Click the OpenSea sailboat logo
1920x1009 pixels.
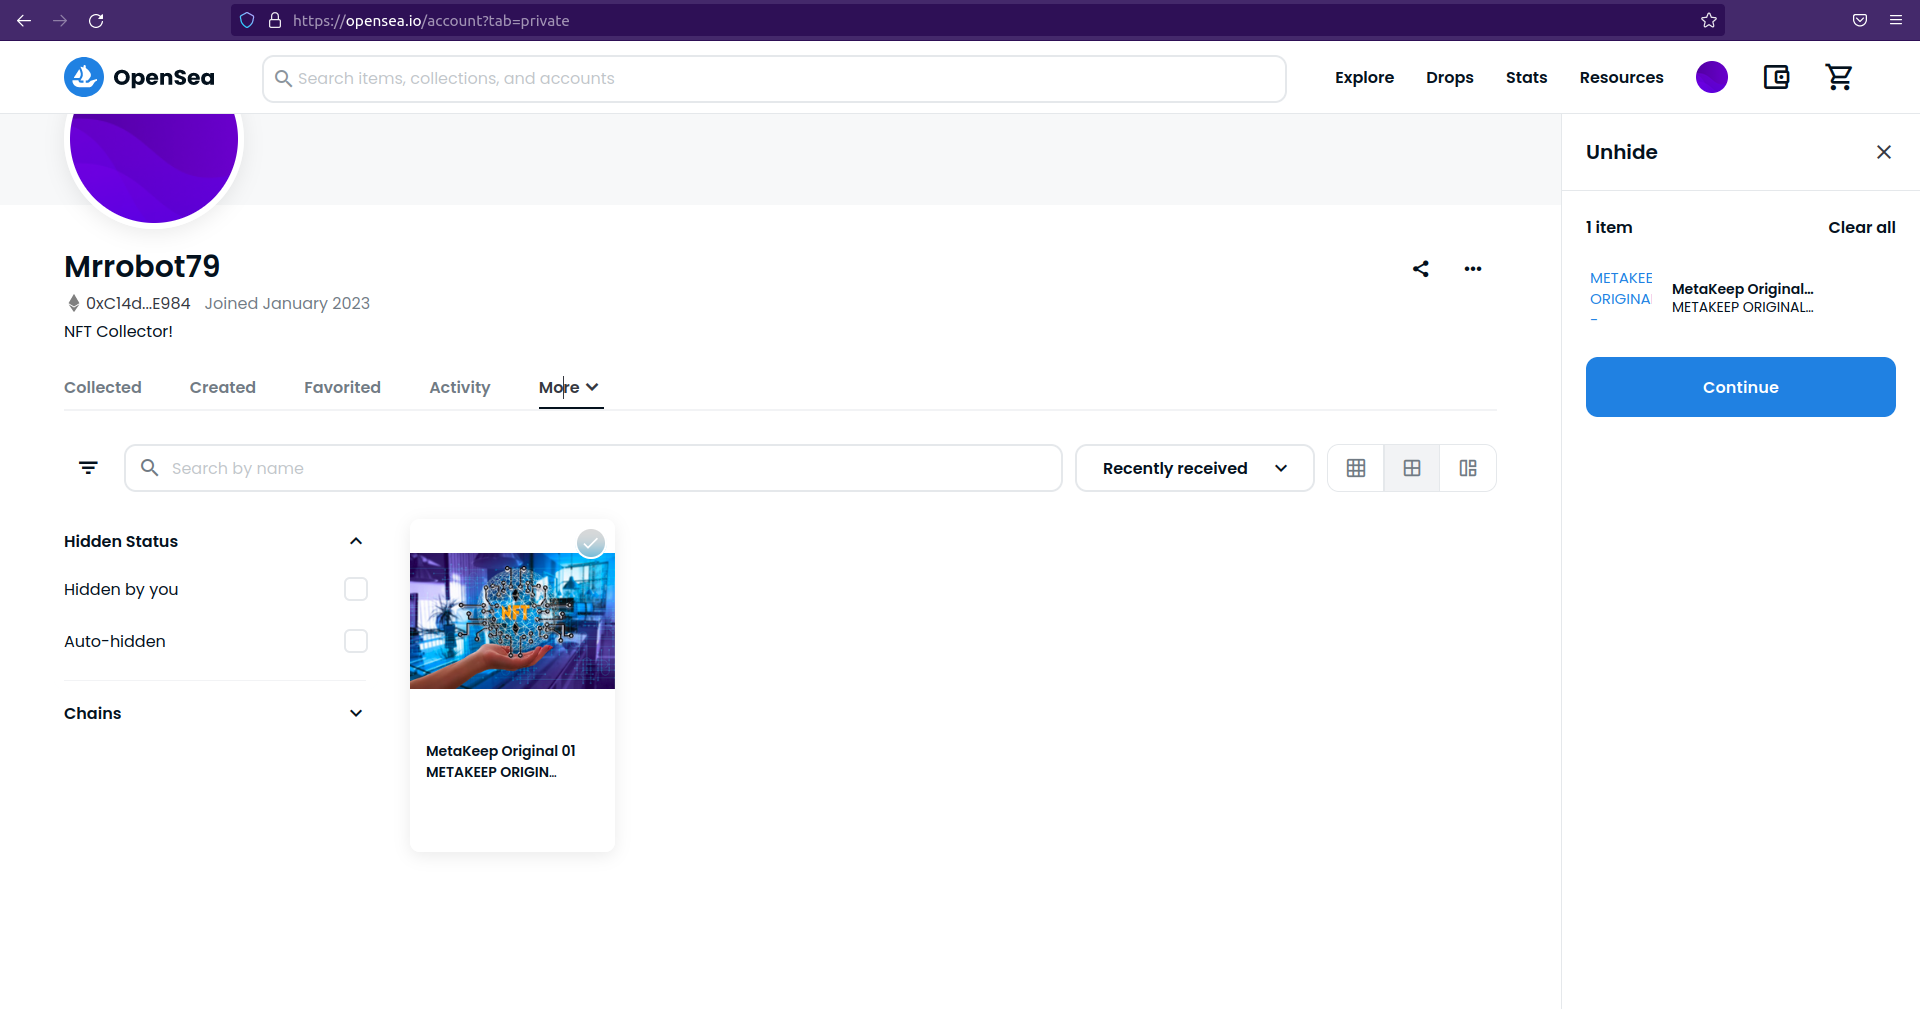(84, 77)
